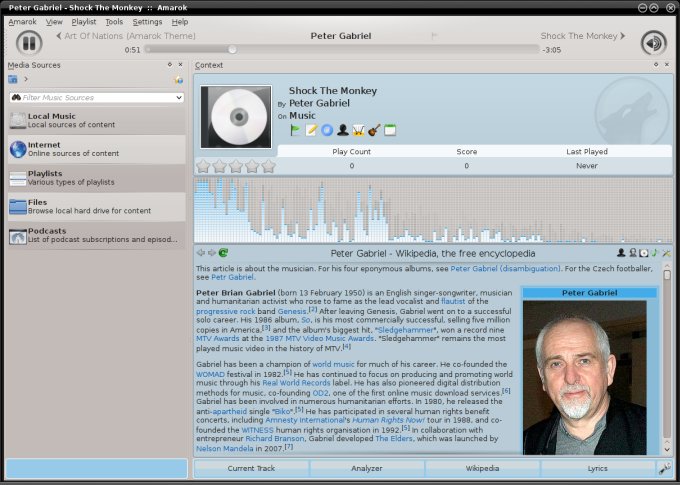The width and height of the screenshot is (680, 485).
Task: Click the playback position slider handle
Action: (232, 49)
